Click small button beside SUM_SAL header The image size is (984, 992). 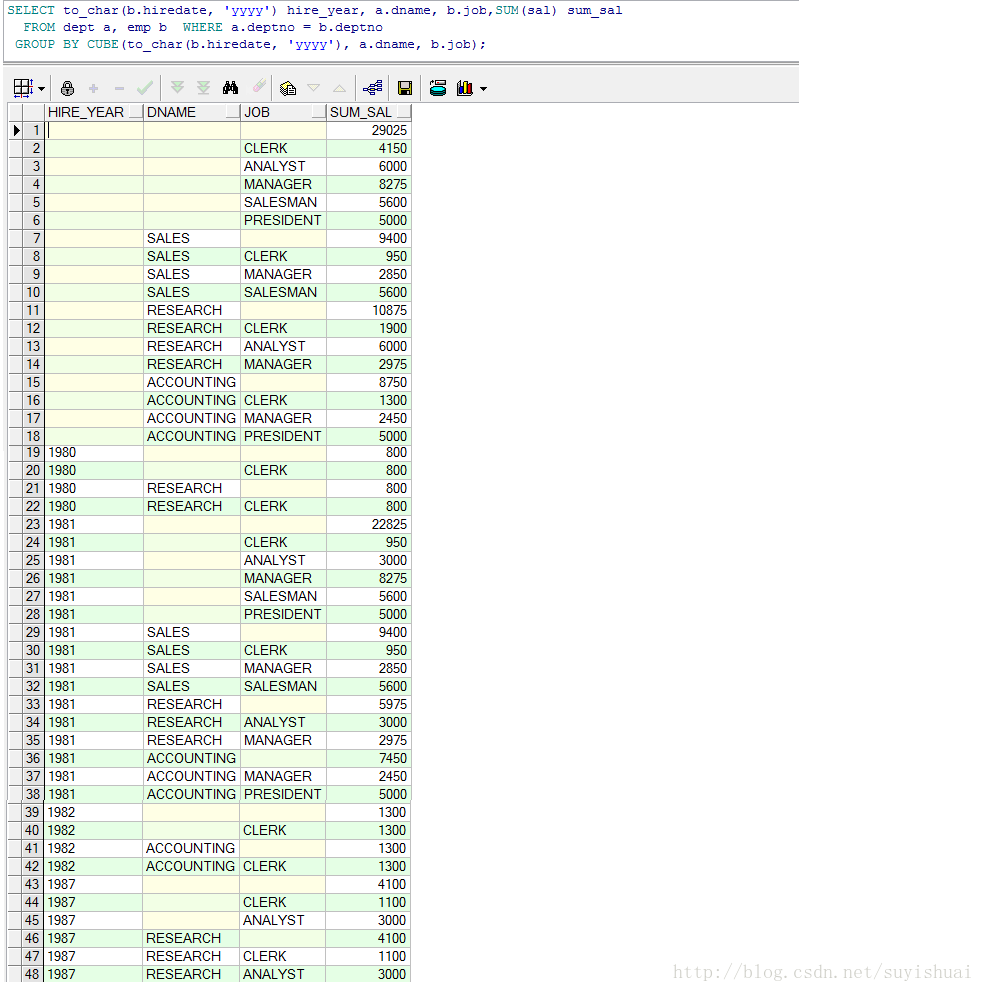click(x=404, y=113)
